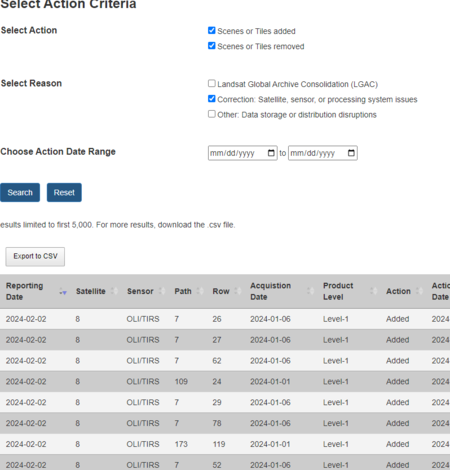The height and width of the screenshot is (470, 450).
Task: Click the start date input field
Action: 243,153
